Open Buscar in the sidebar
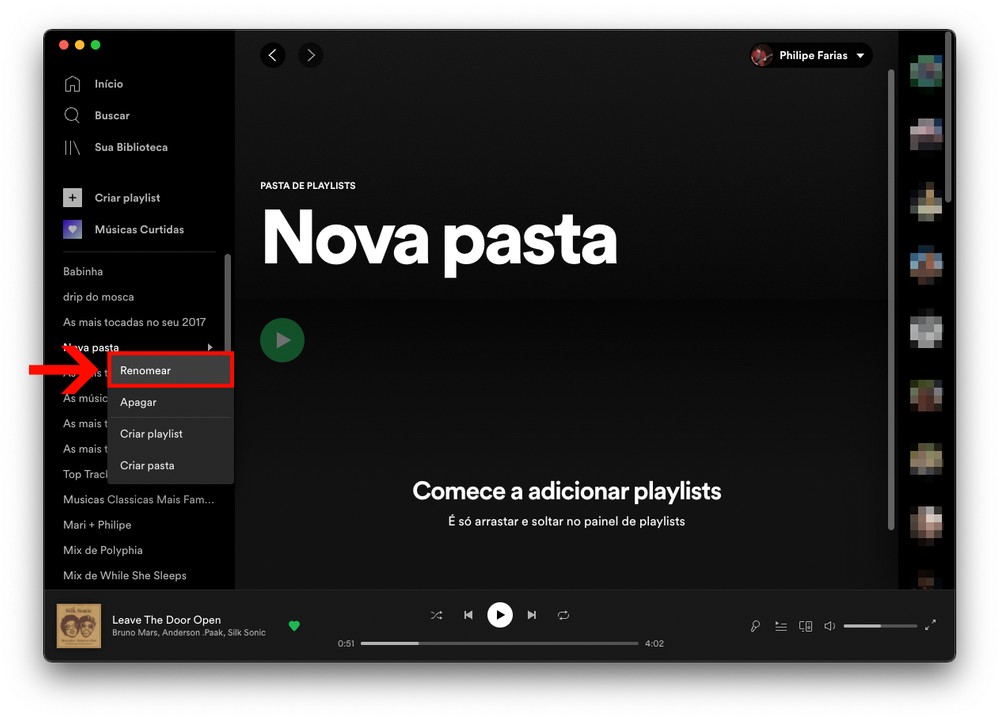Image resolution: width=1000 pixels, height=721 pixels. pyautogui.click(x=112, y=115)
